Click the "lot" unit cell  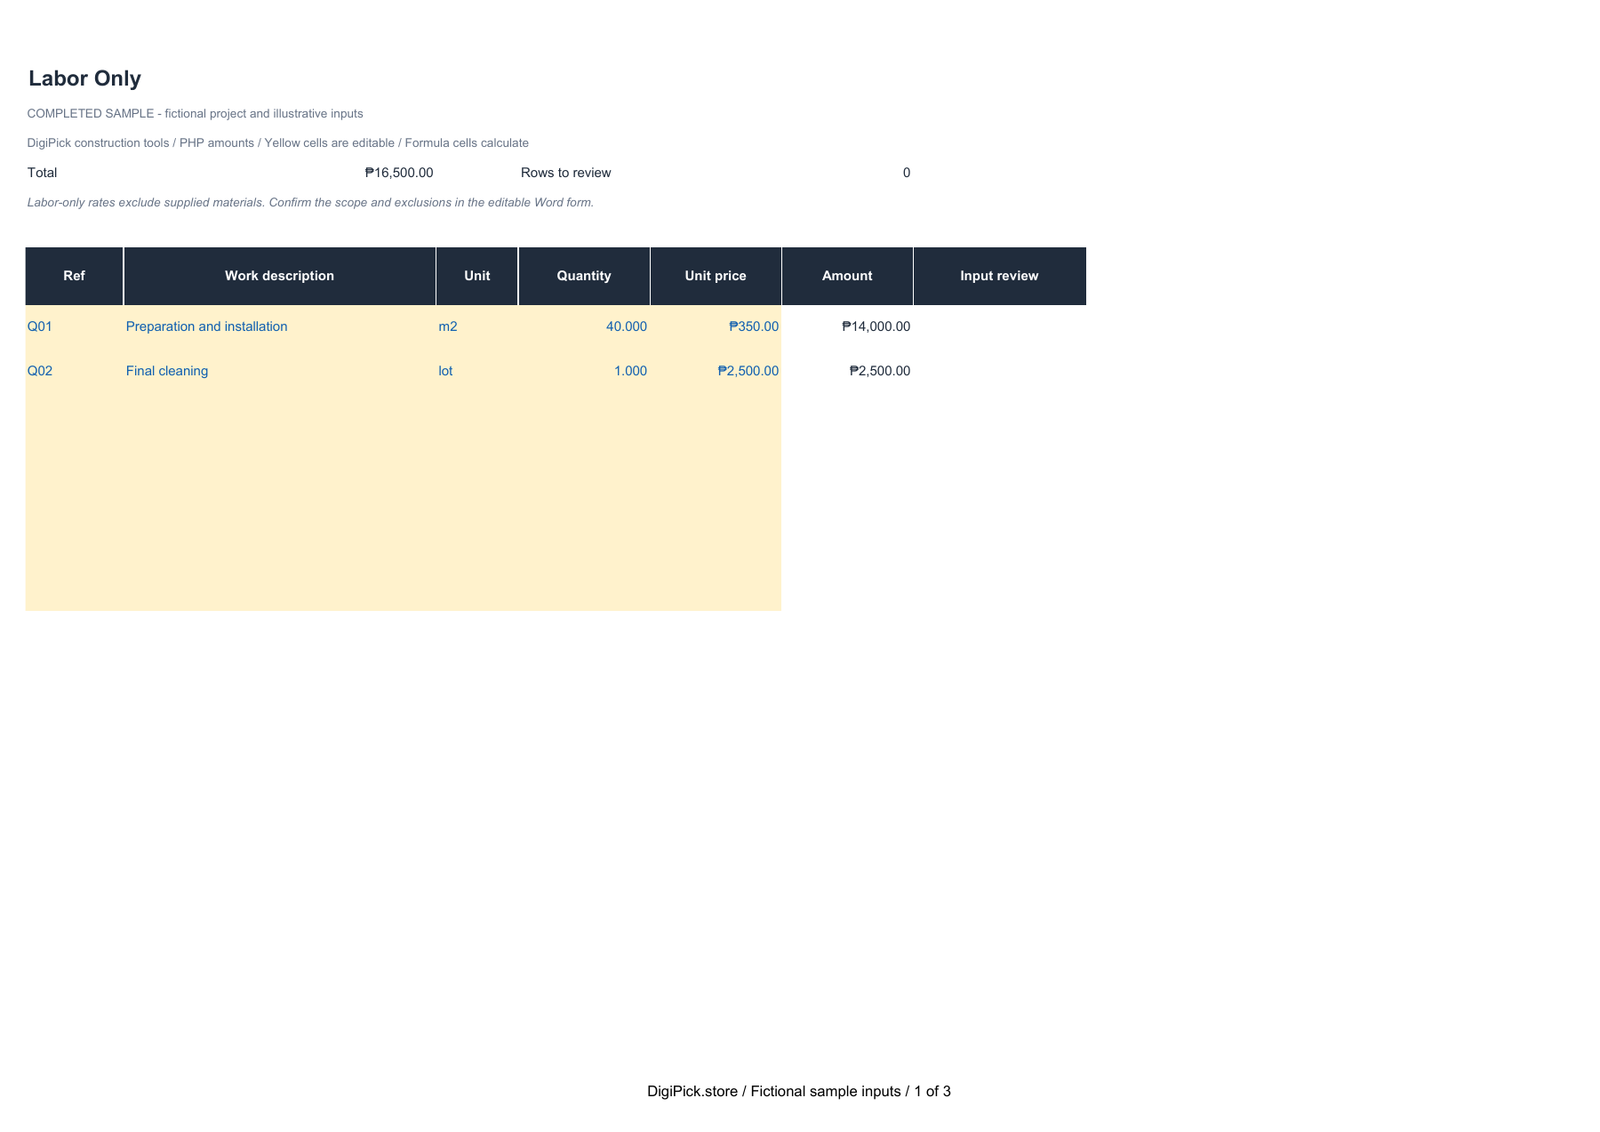click(477, 371)
